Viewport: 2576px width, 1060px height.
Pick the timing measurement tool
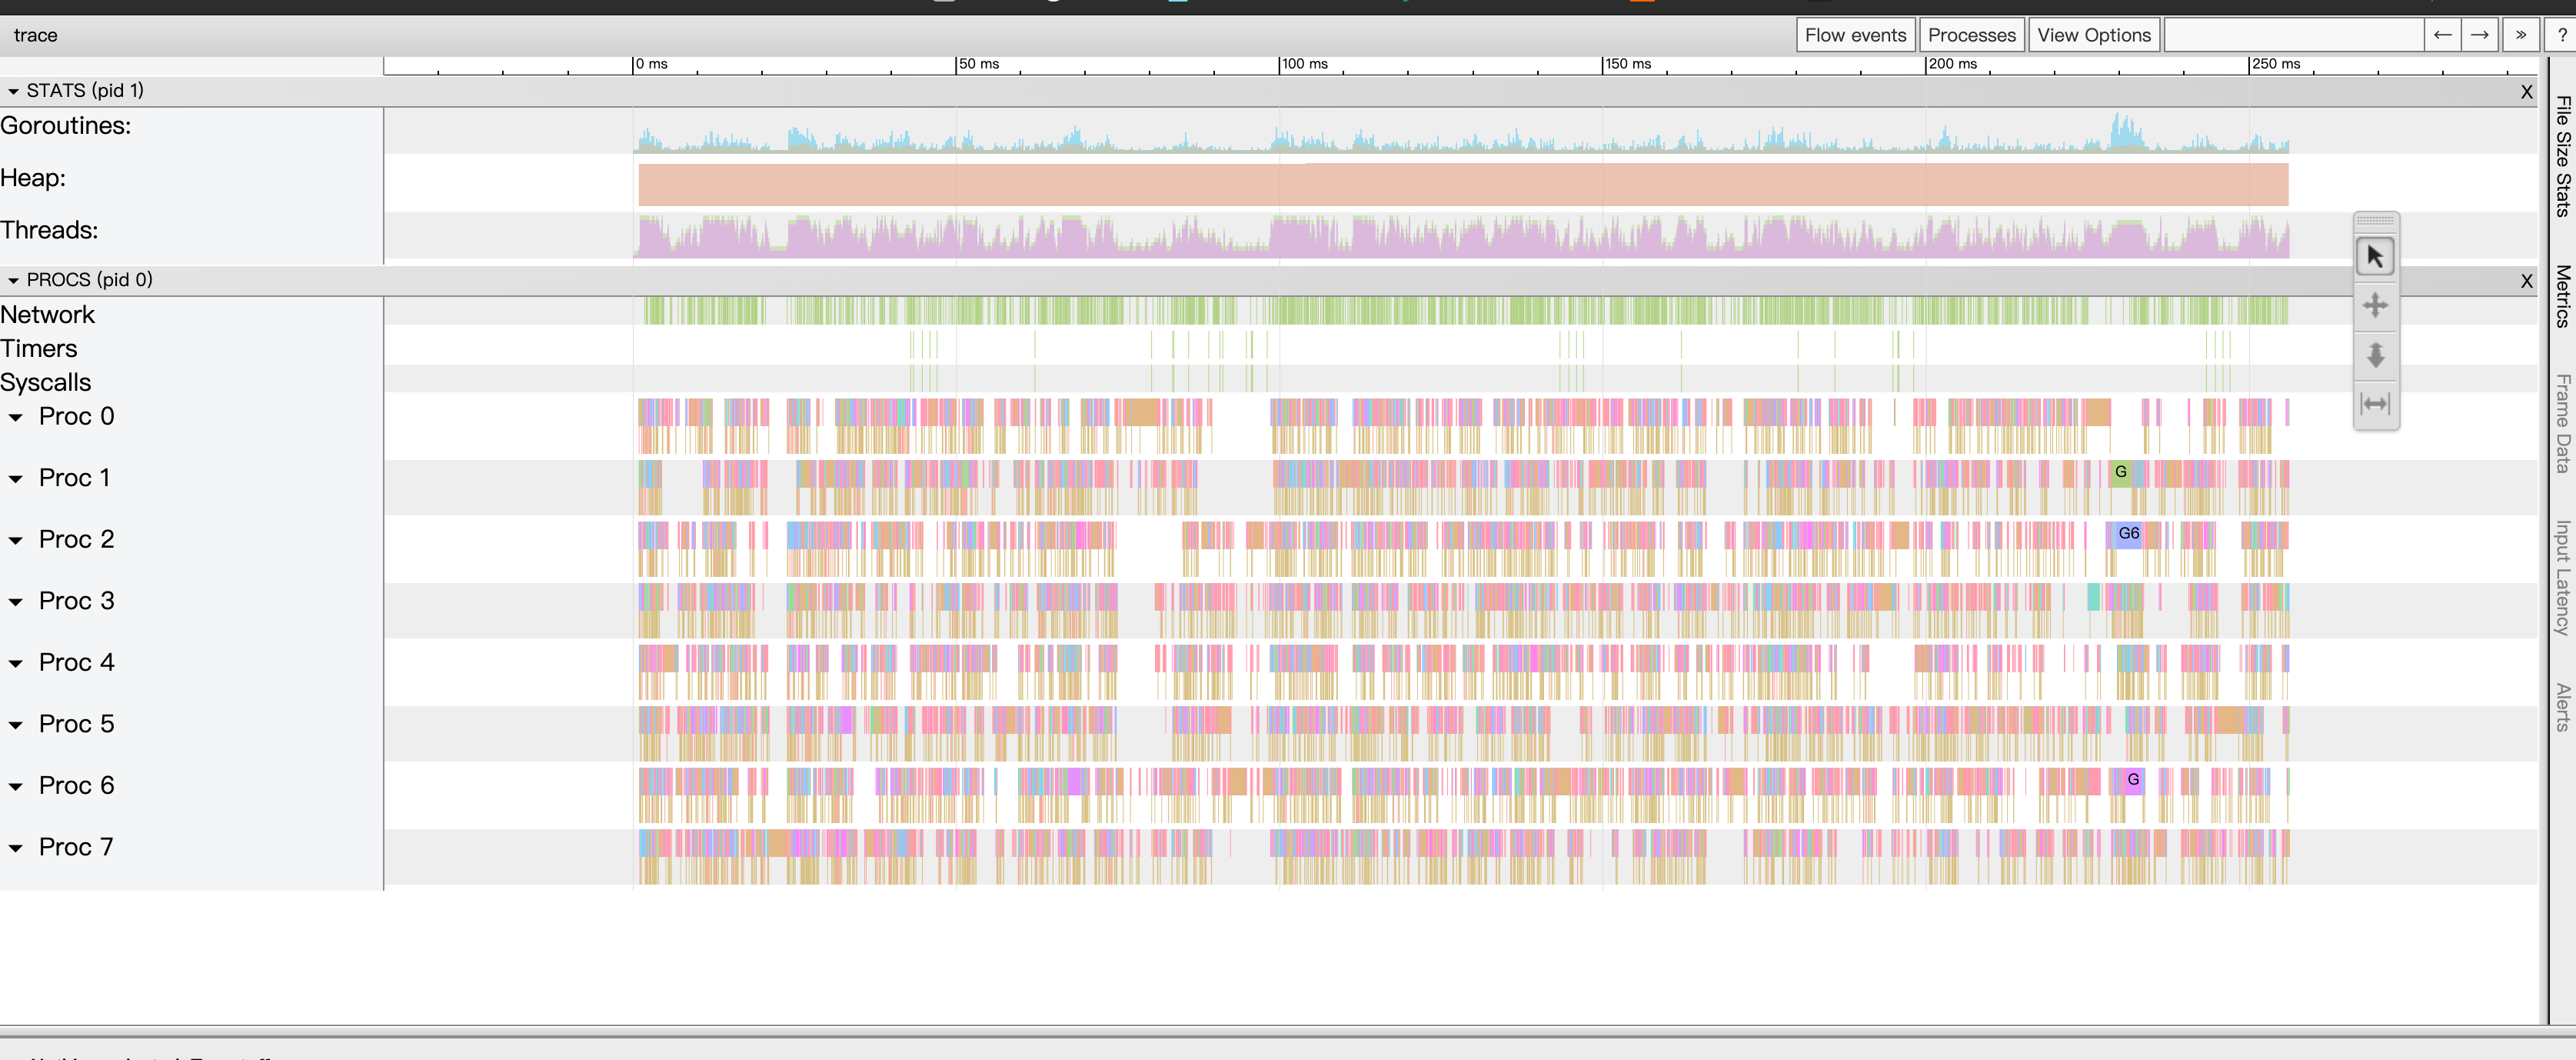(x=2375, y=403)
